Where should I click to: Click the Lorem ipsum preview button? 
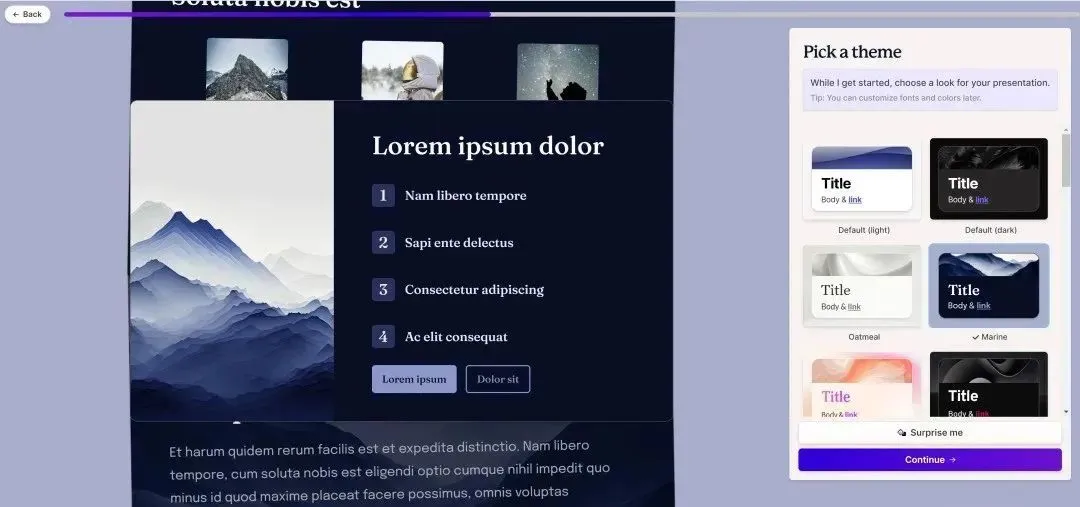pyautogui.click(x=414, y=379)
